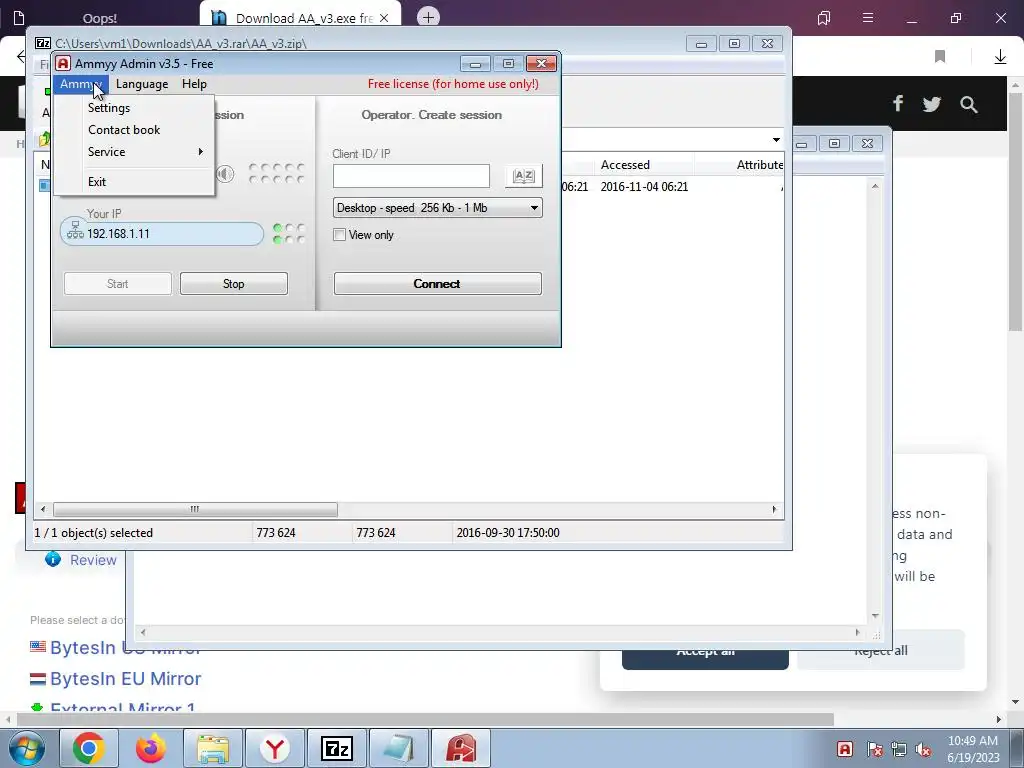The width and height of the screenshot is (1024, 768).
Task: Switch to the Oops! browser tab
Action: pos(100,18)
